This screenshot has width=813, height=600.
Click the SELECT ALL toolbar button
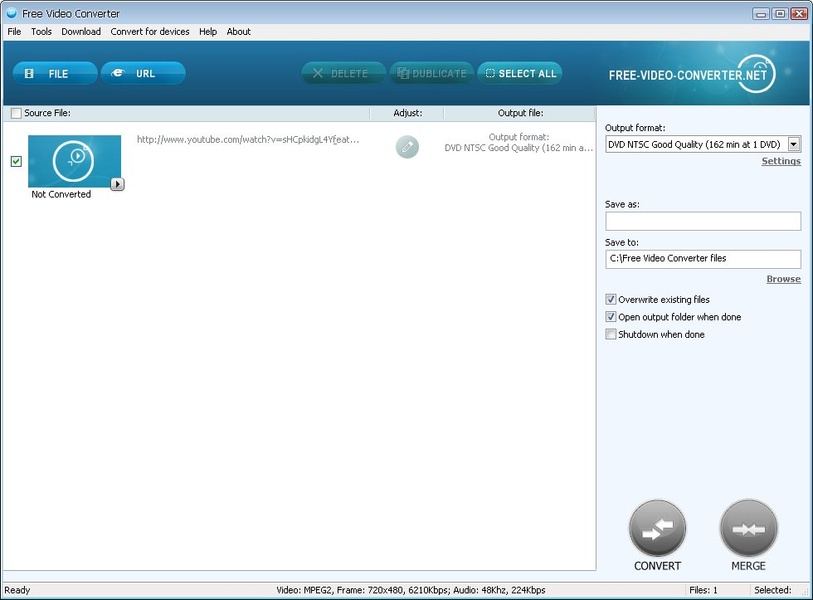[520, 73]
